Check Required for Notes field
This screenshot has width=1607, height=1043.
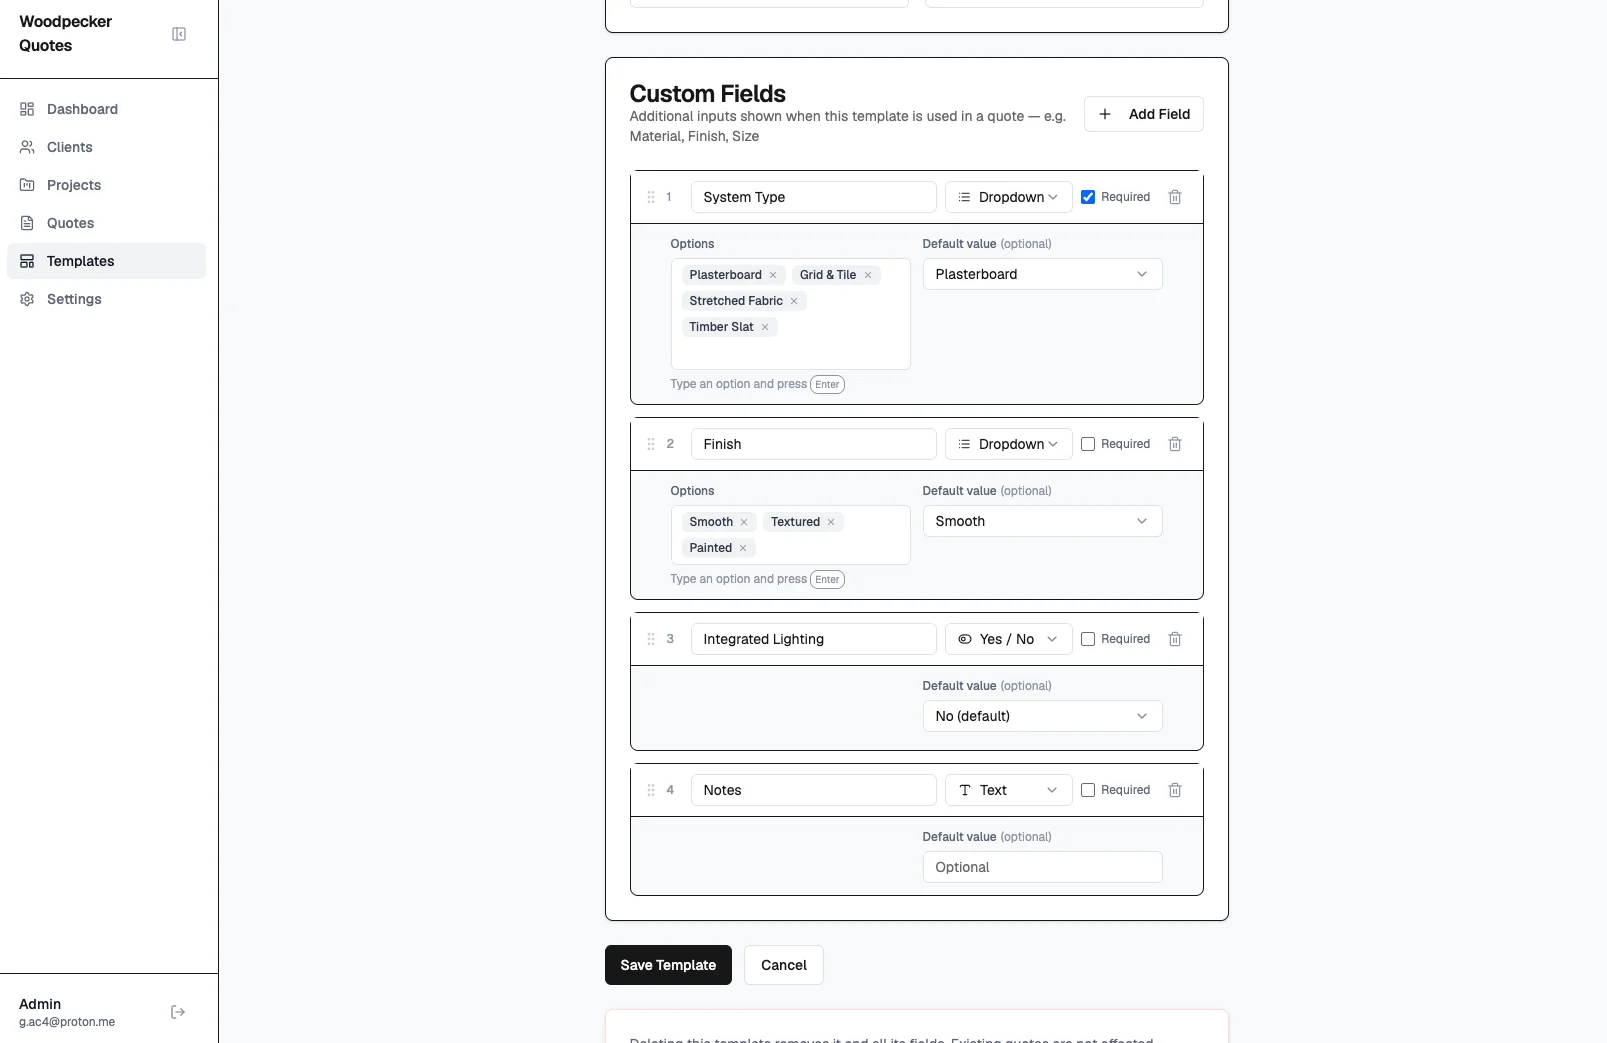coord(1088,790)
